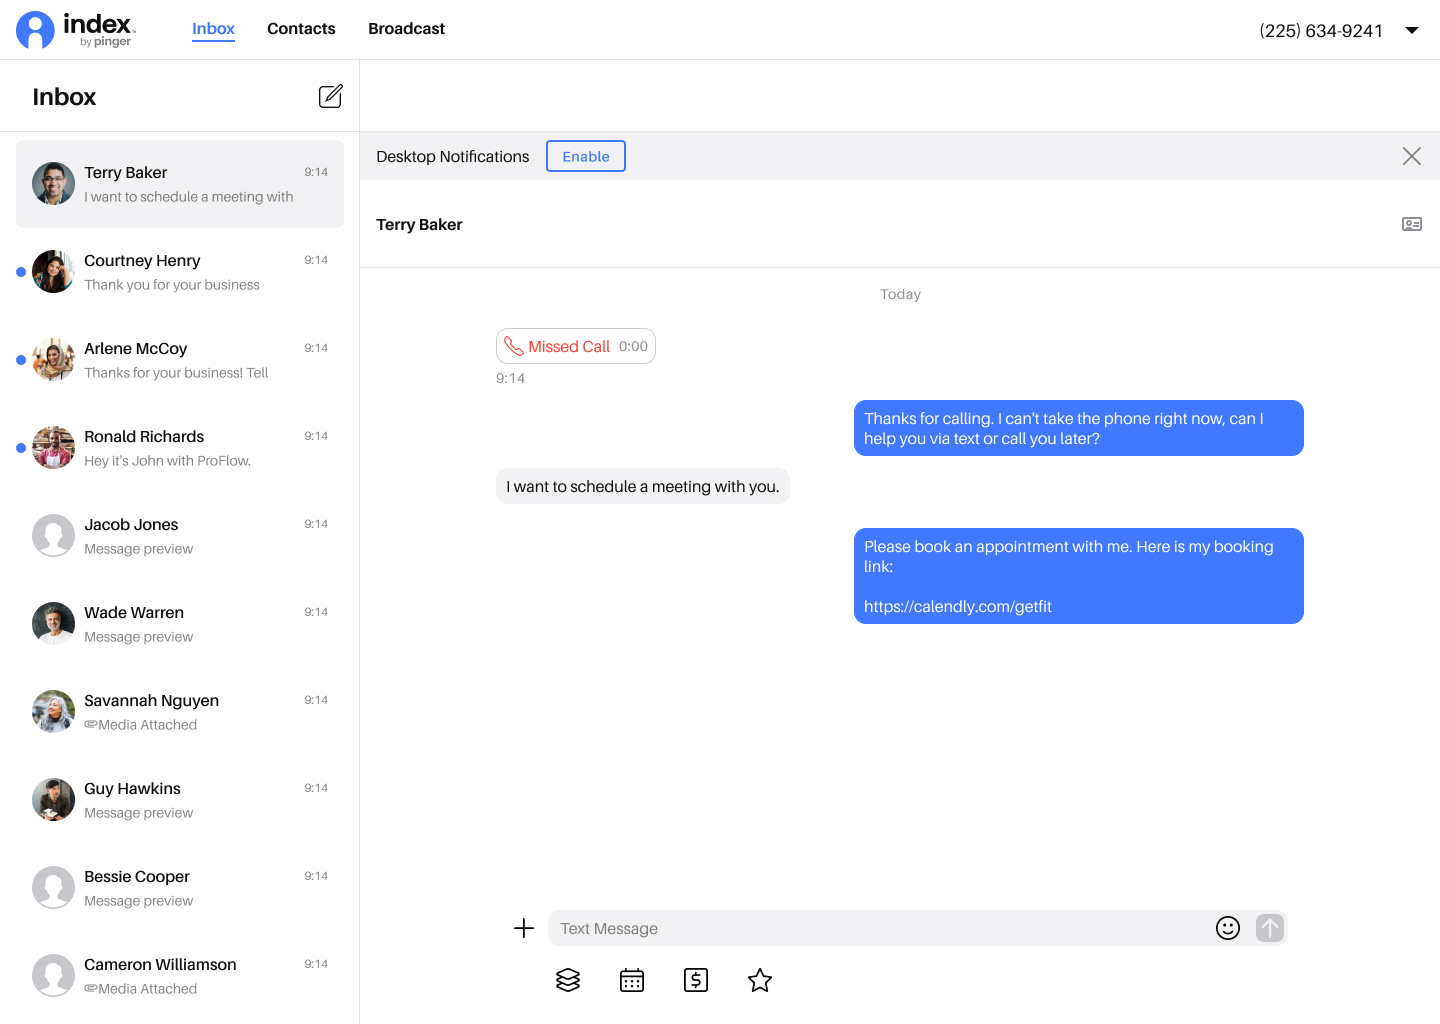Open the stacked layers templates icon

tap(568, 980)
